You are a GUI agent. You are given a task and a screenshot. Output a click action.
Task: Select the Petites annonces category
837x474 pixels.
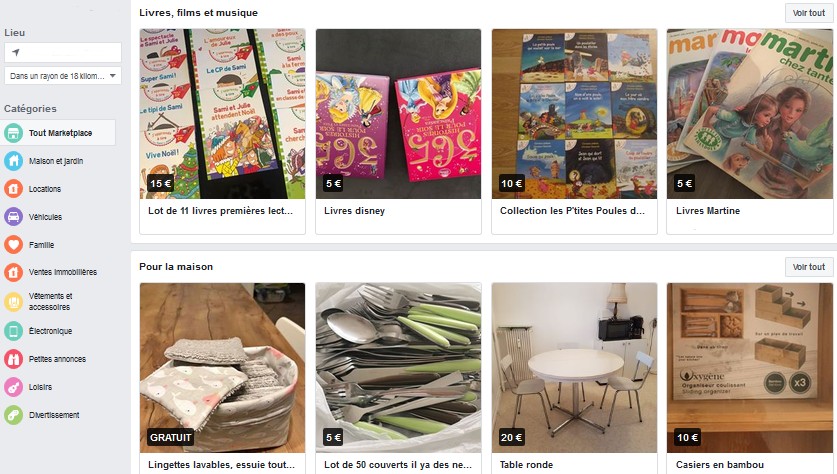coord(59,359)
